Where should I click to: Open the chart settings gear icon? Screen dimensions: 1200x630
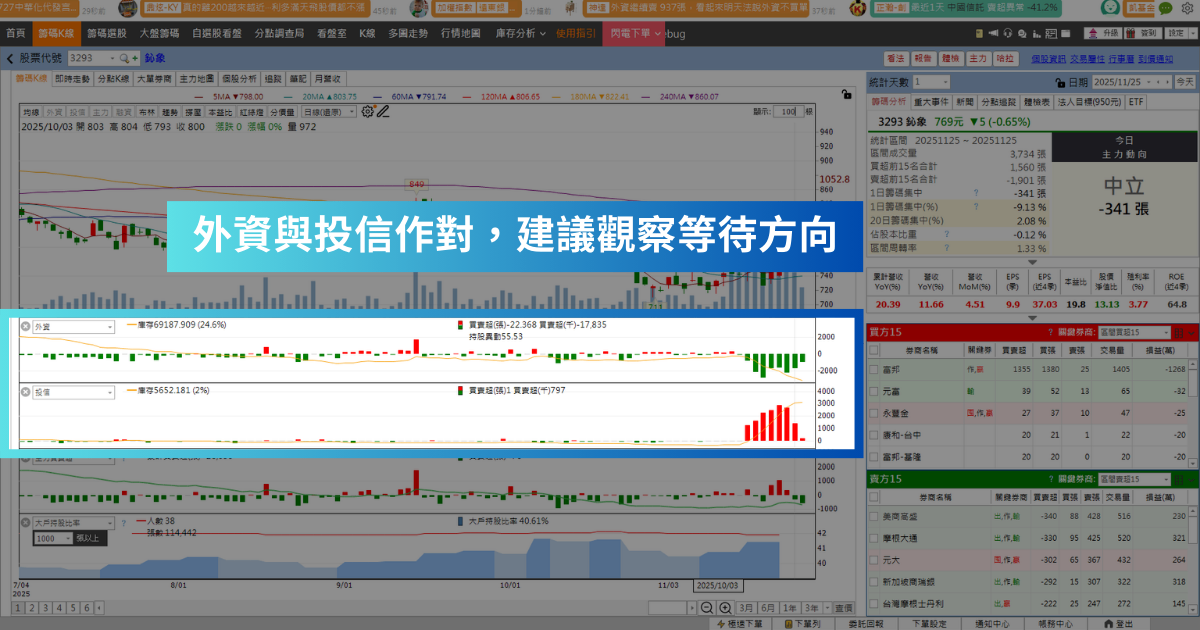[366, 111]
